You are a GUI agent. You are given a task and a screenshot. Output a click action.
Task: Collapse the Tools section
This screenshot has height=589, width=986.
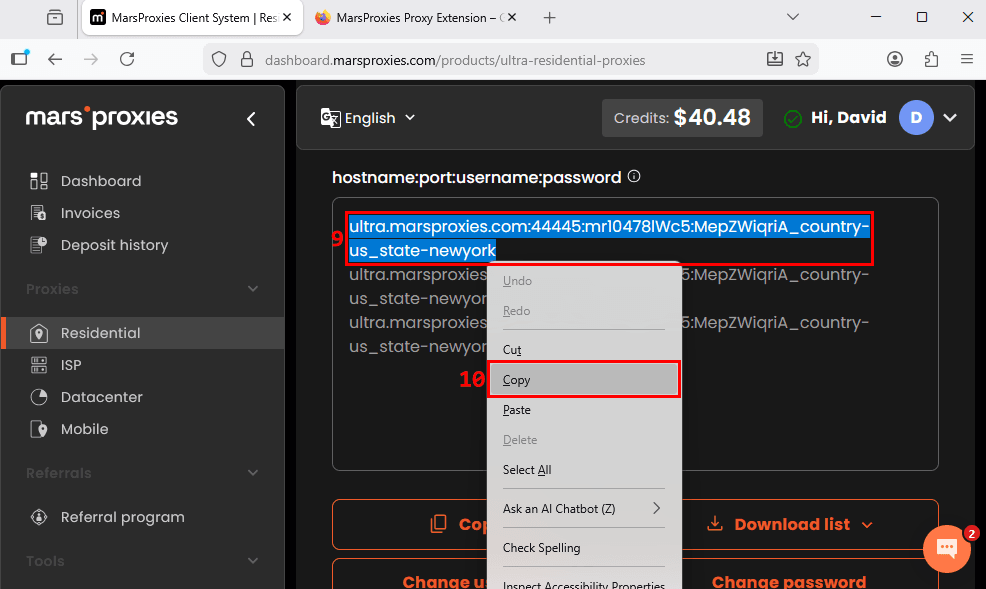[x=253, y=561]
